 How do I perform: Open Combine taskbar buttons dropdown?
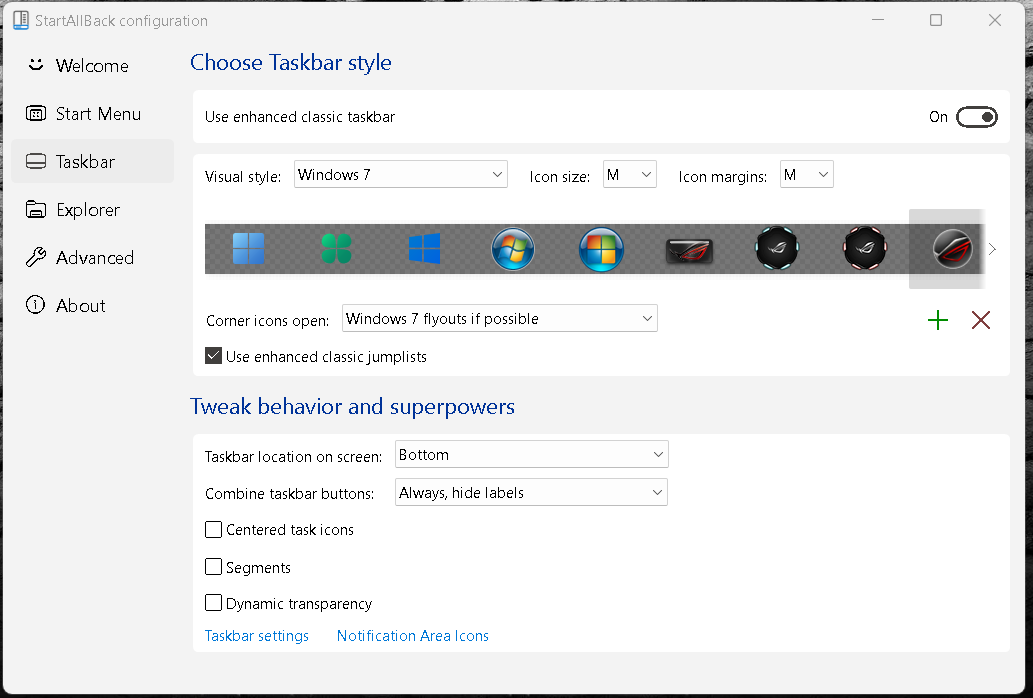click(x=531, y=493)
